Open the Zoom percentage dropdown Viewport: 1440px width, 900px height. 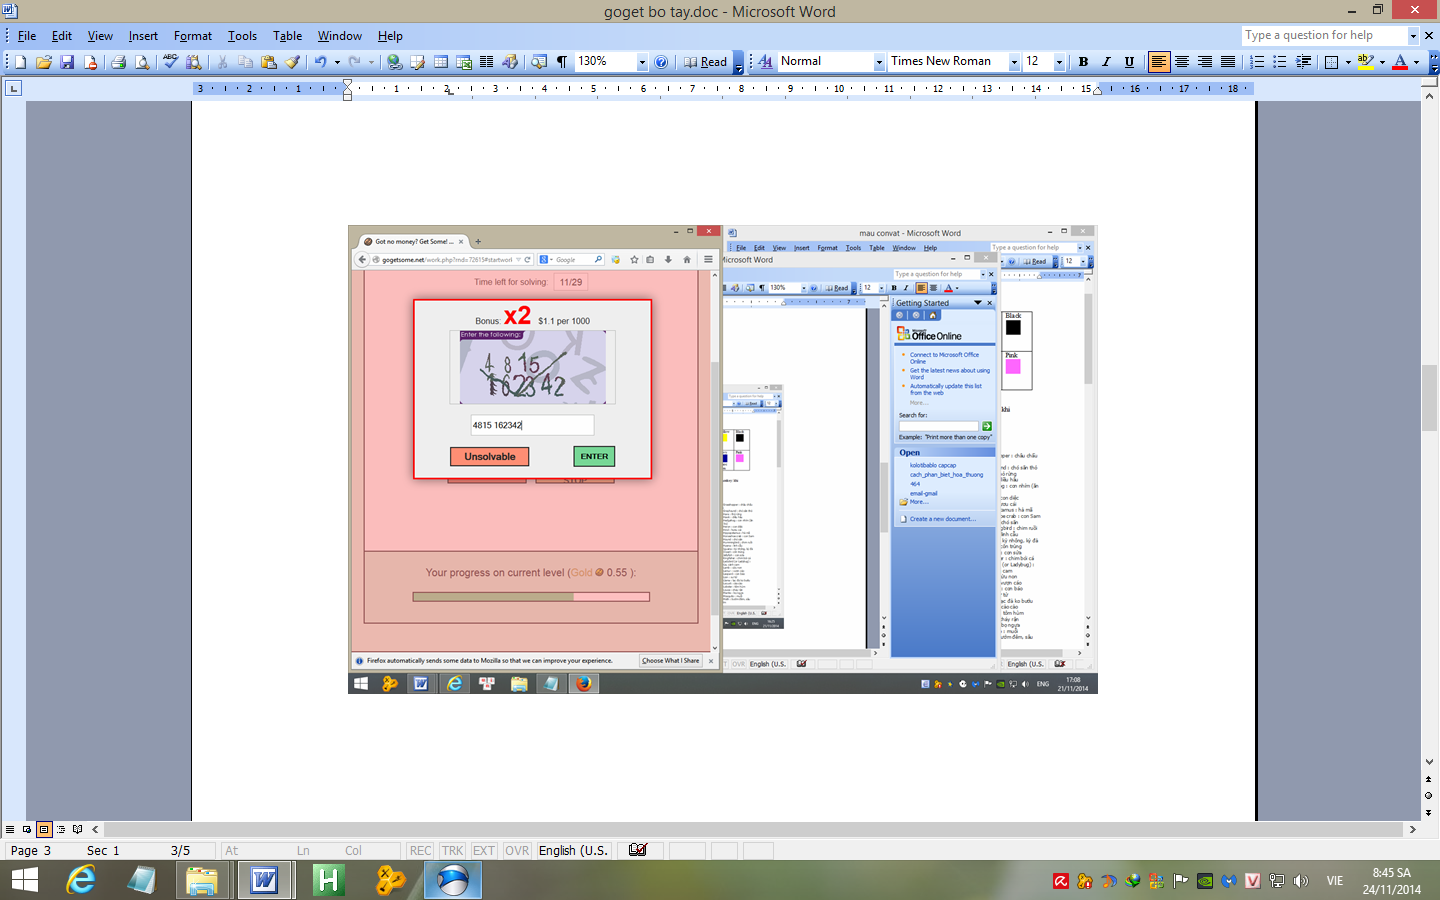coord(642,62)
